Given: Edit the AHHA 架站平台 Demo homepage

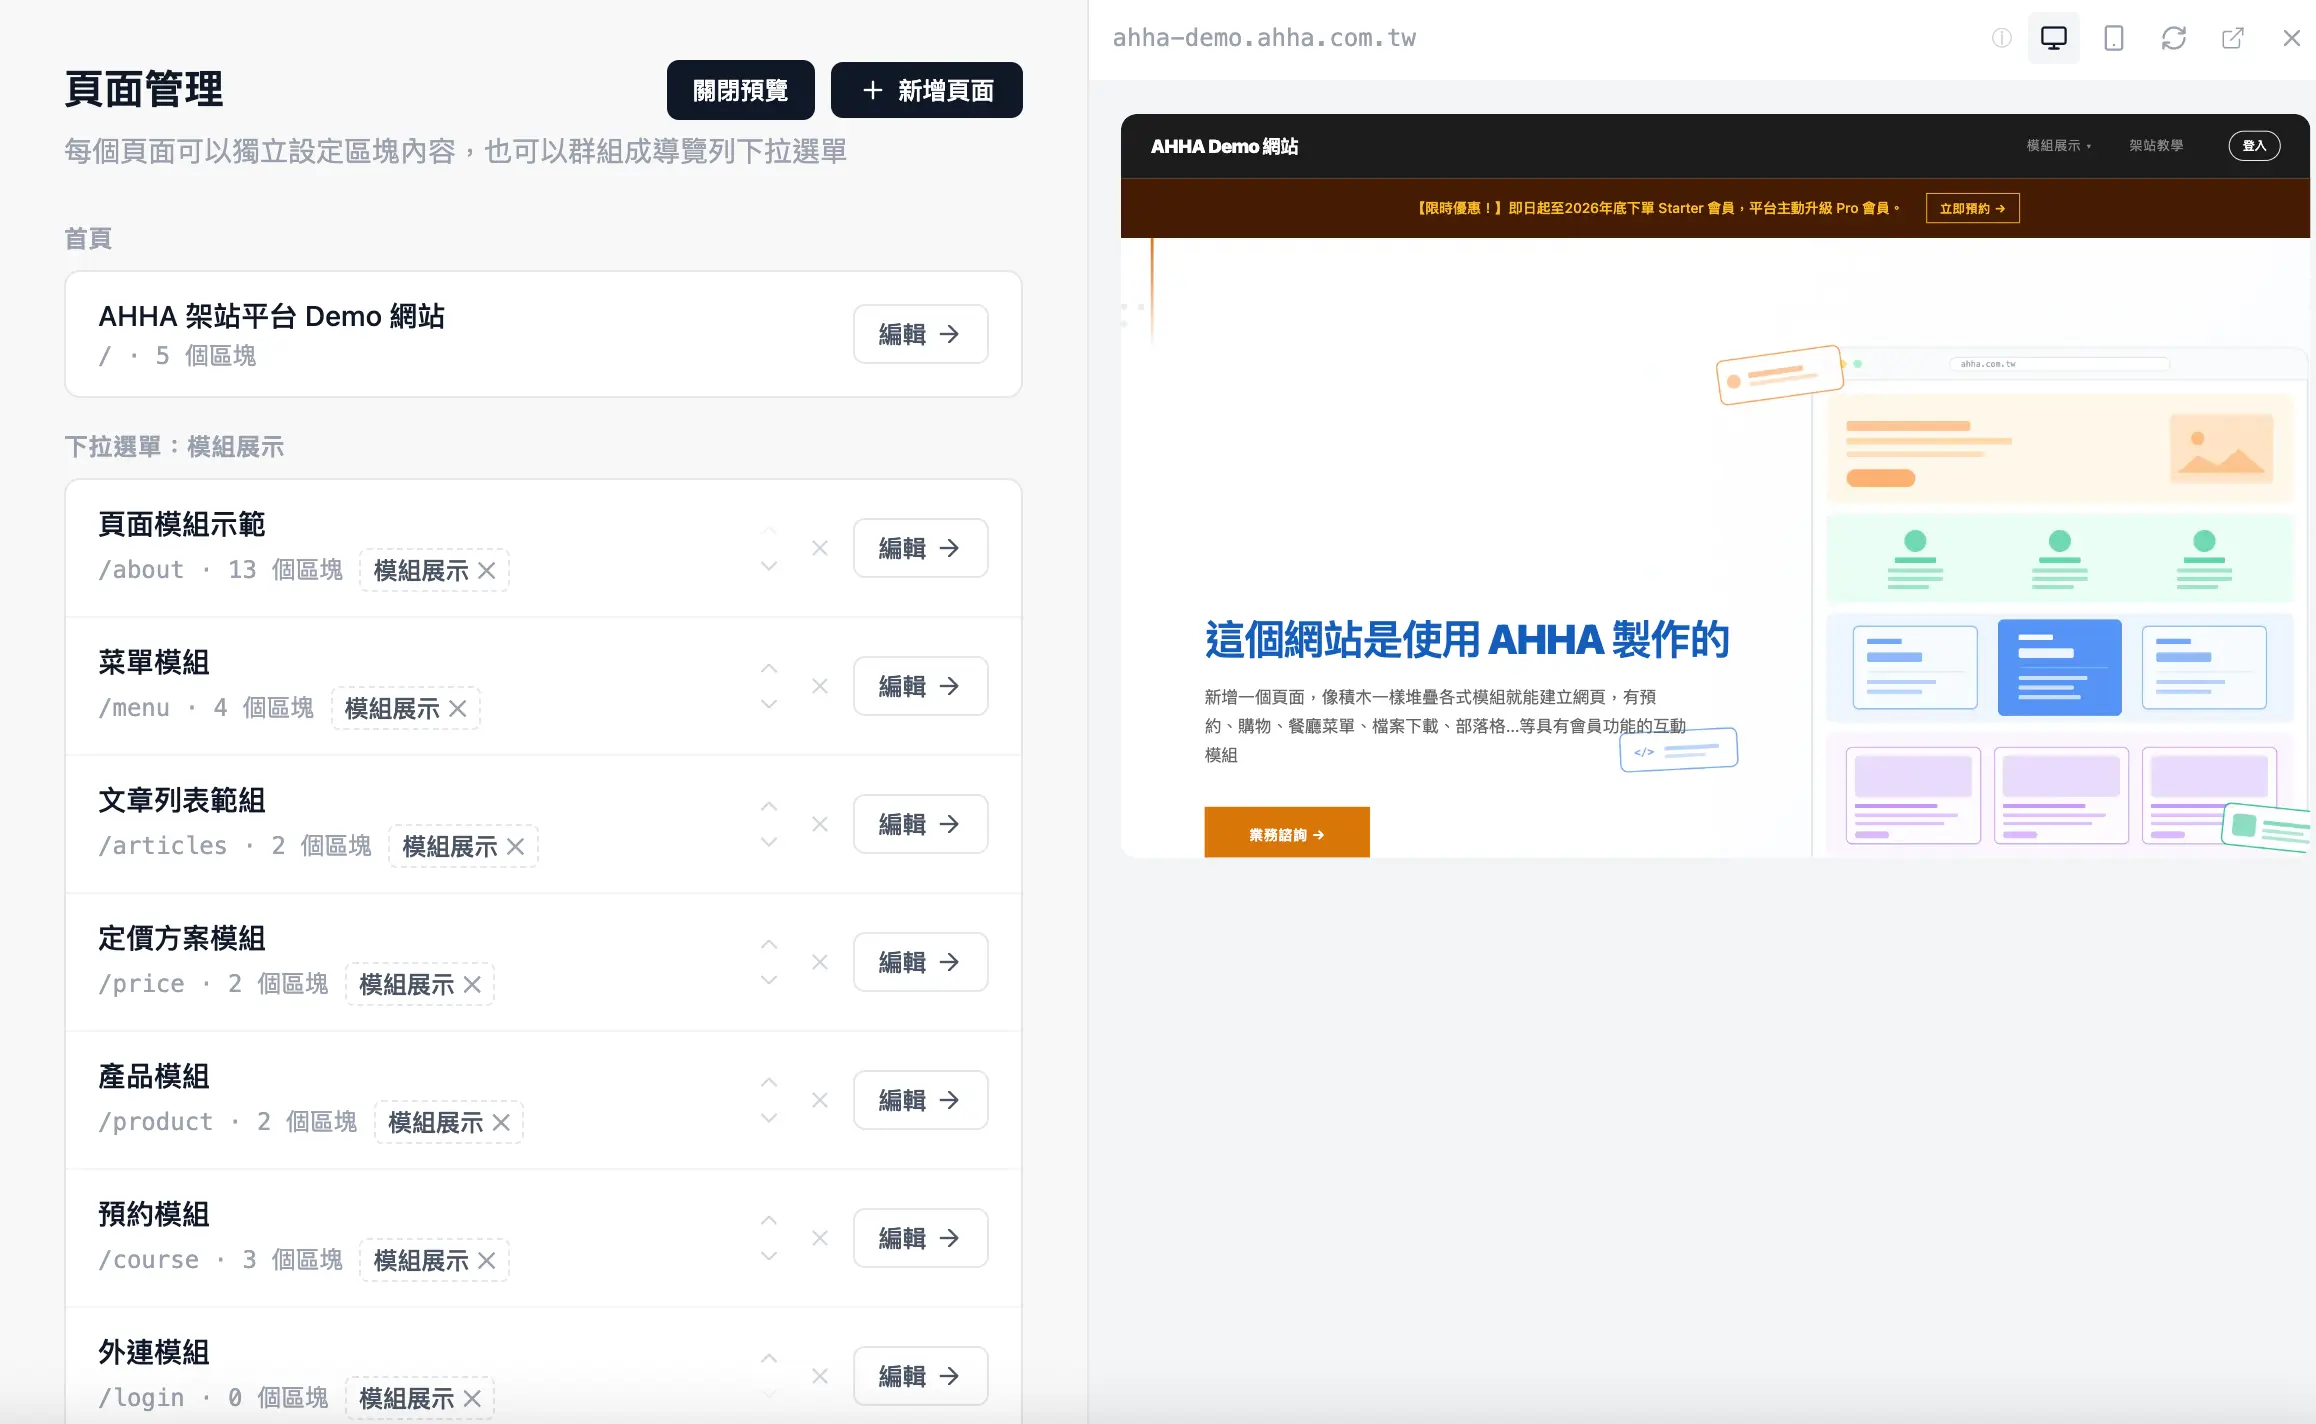Looking at the screenshot, I should (919, 334).
